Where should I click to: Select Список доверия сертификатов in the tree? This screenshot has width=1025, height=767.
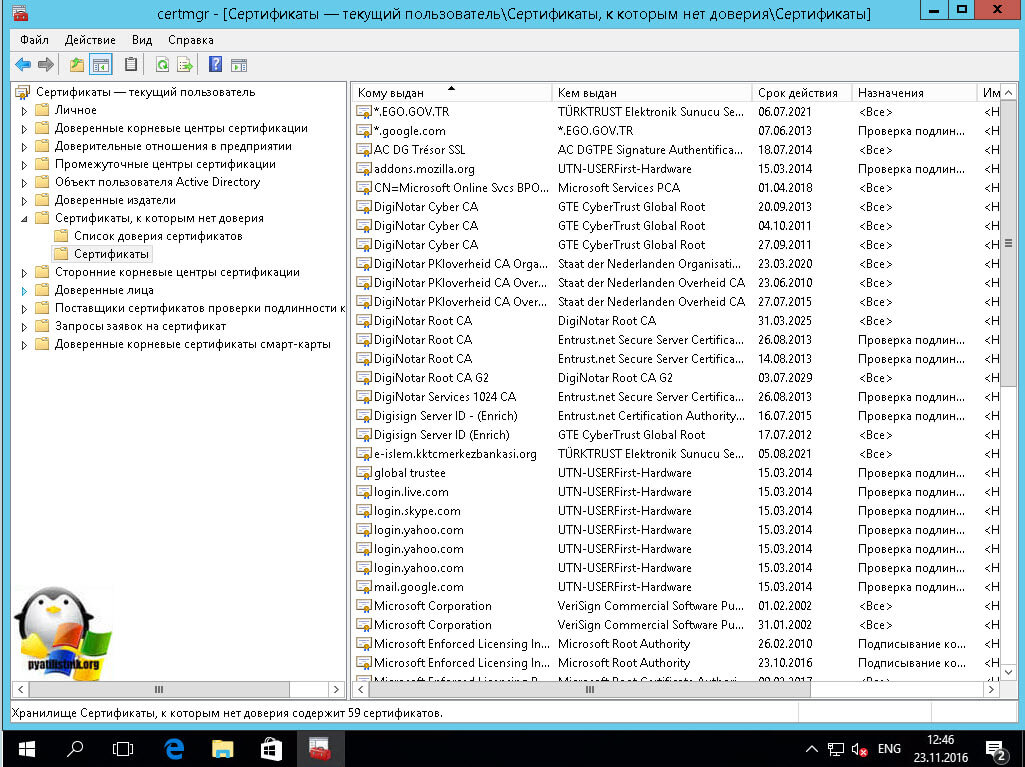[x=158, y=236]
